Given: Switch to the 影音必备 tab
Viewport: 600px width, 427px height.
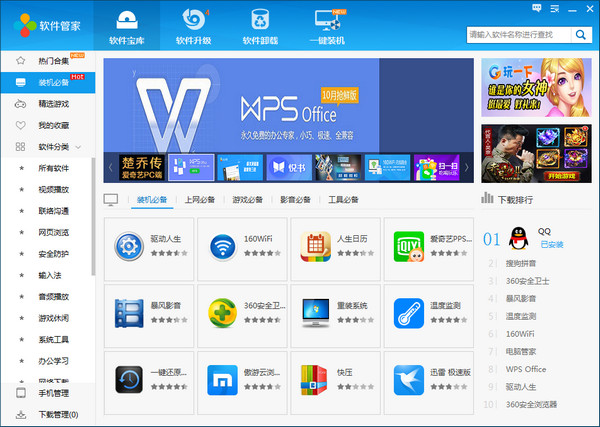Looking at the screenshot, I should 295,200.
